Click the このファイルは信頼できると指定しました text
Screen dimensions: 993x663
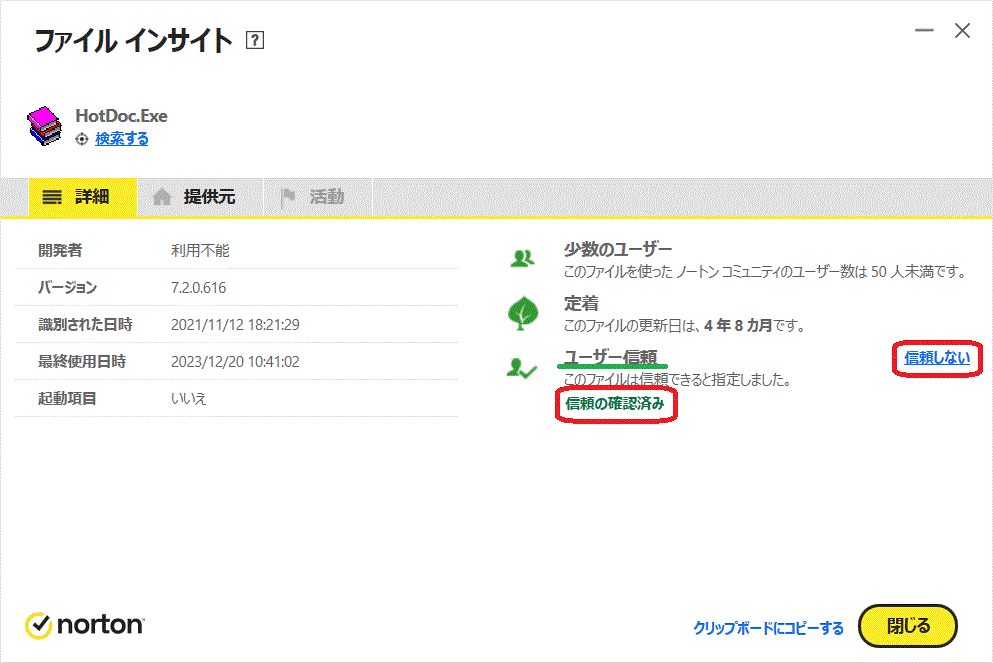pyautogui.click(x=677, y=380)
